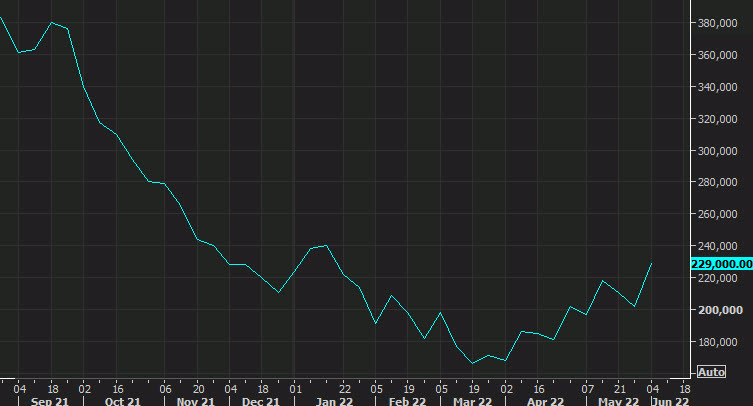
Task: Select the 320,000 y-axis value
Action: tap(717, 119)
